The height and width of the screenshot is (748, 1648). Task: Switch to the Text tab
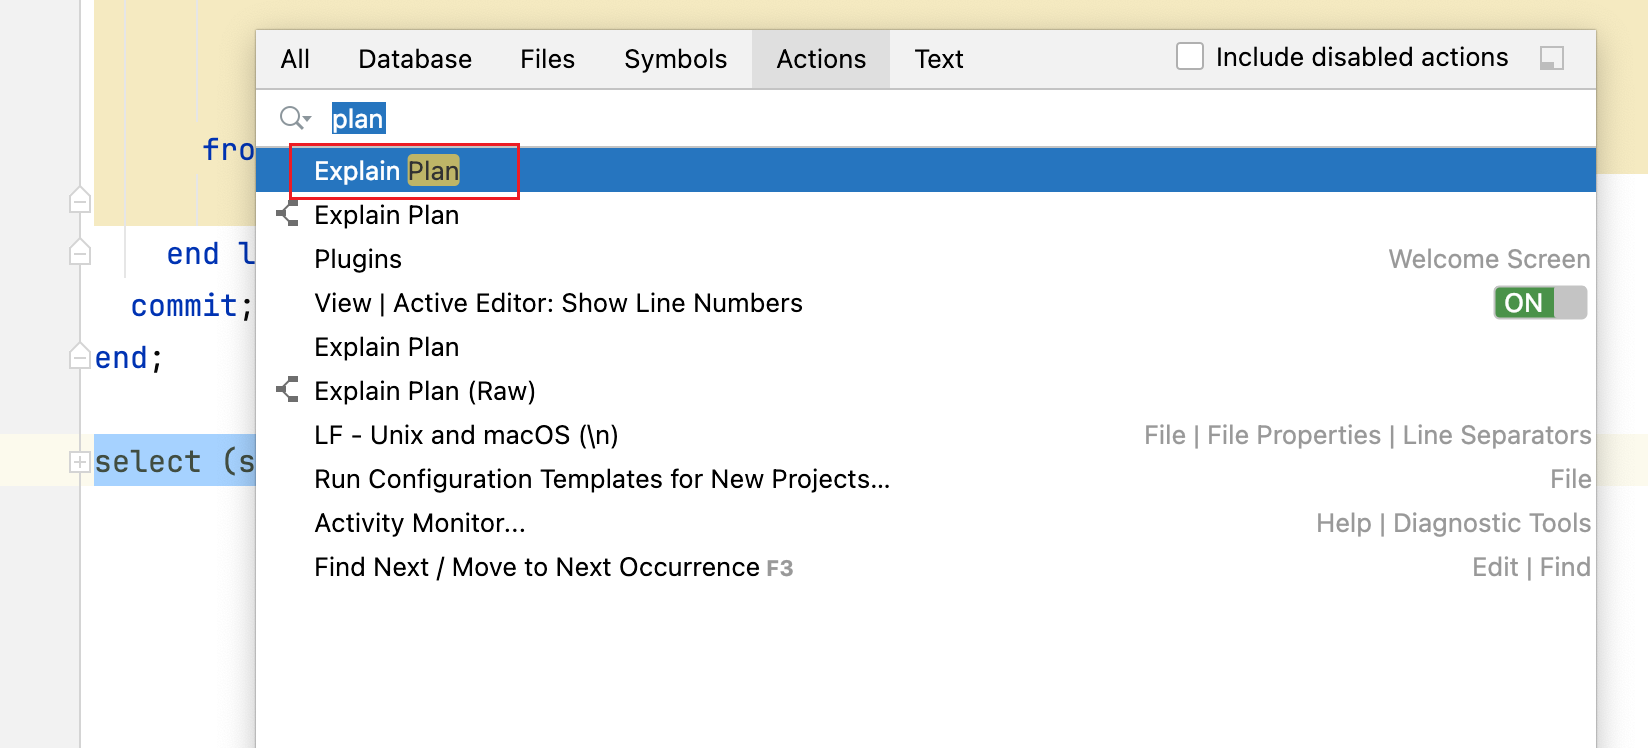click(938, 59)
